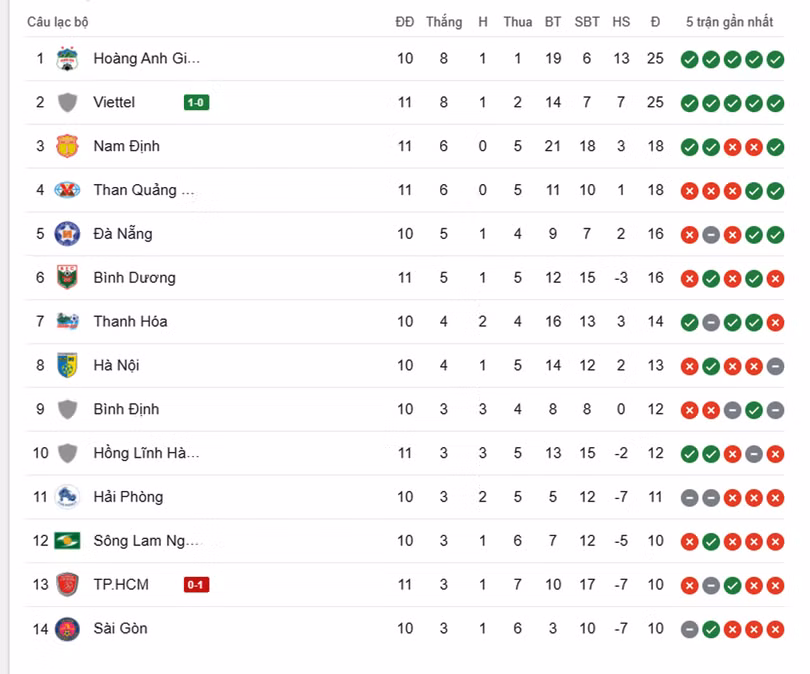Click the Hà Nội club crest icon
Image resolution: width=810 pixels, height=674 pixels.
67,365
